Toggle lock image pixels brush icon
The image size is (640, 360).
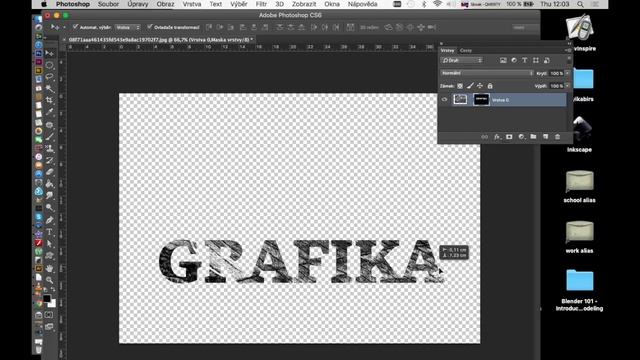470,86
